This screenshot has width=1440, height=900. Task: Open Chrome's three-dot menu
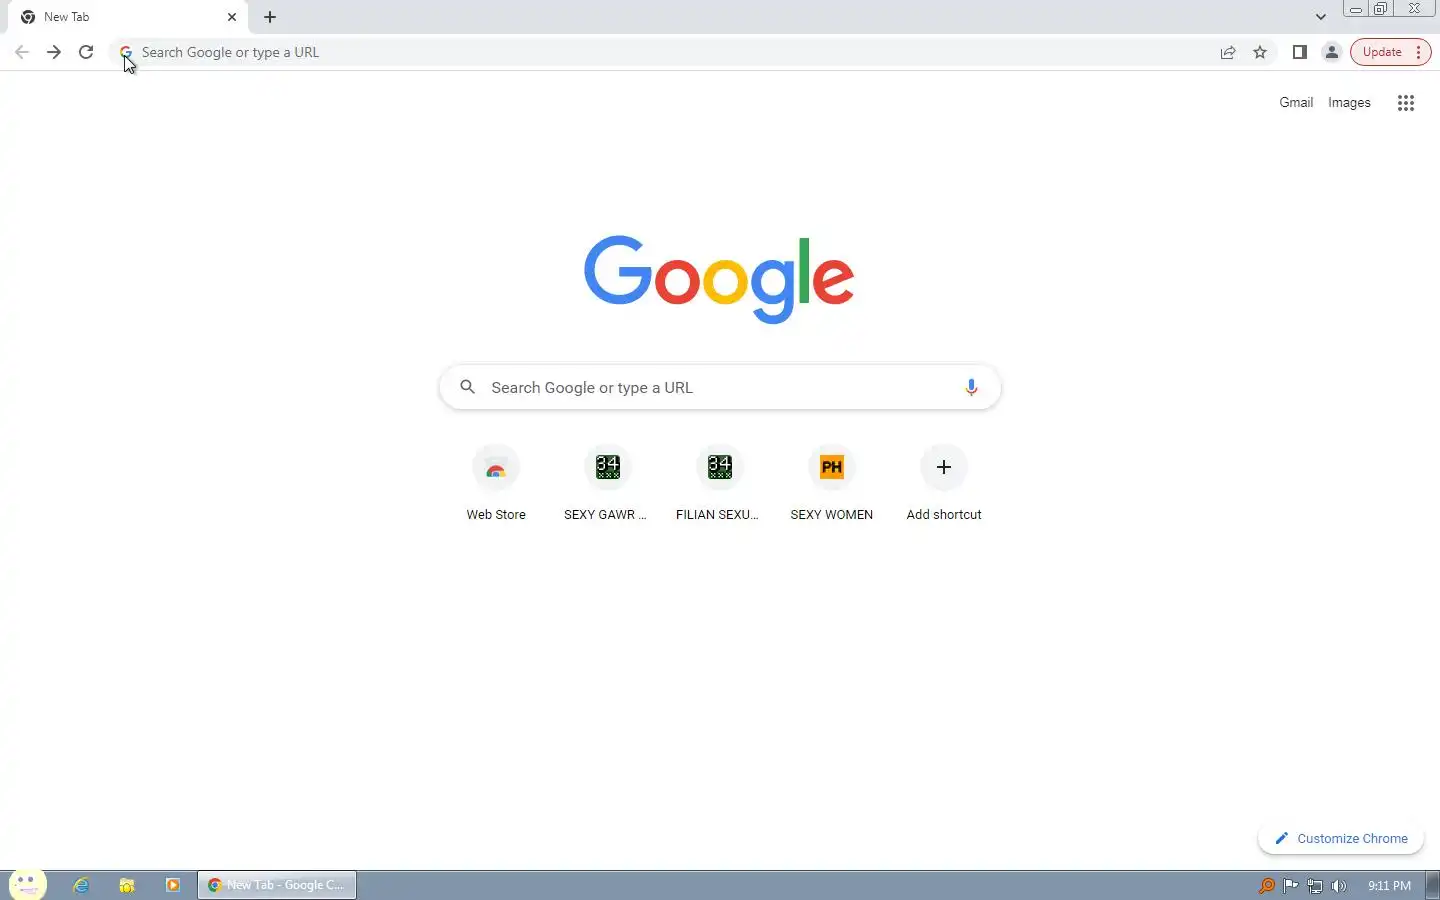tap(1419, 52)
